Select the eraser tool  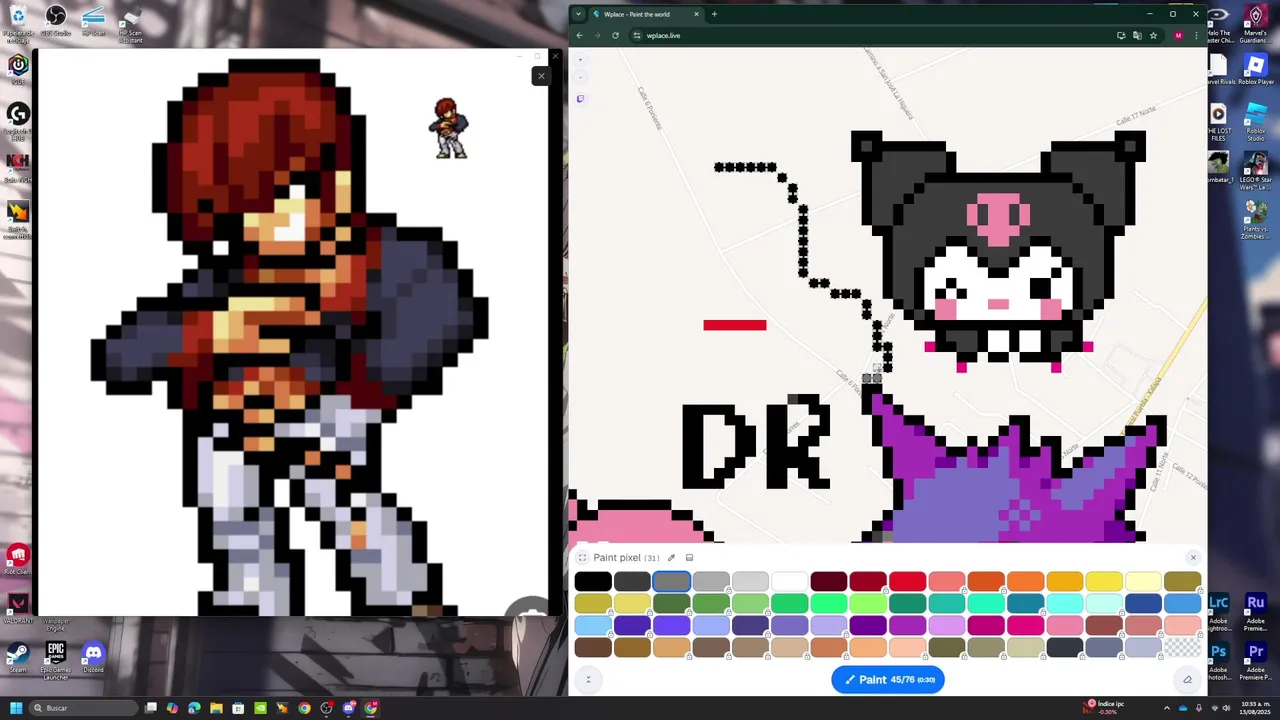(x=1187, y=680)
